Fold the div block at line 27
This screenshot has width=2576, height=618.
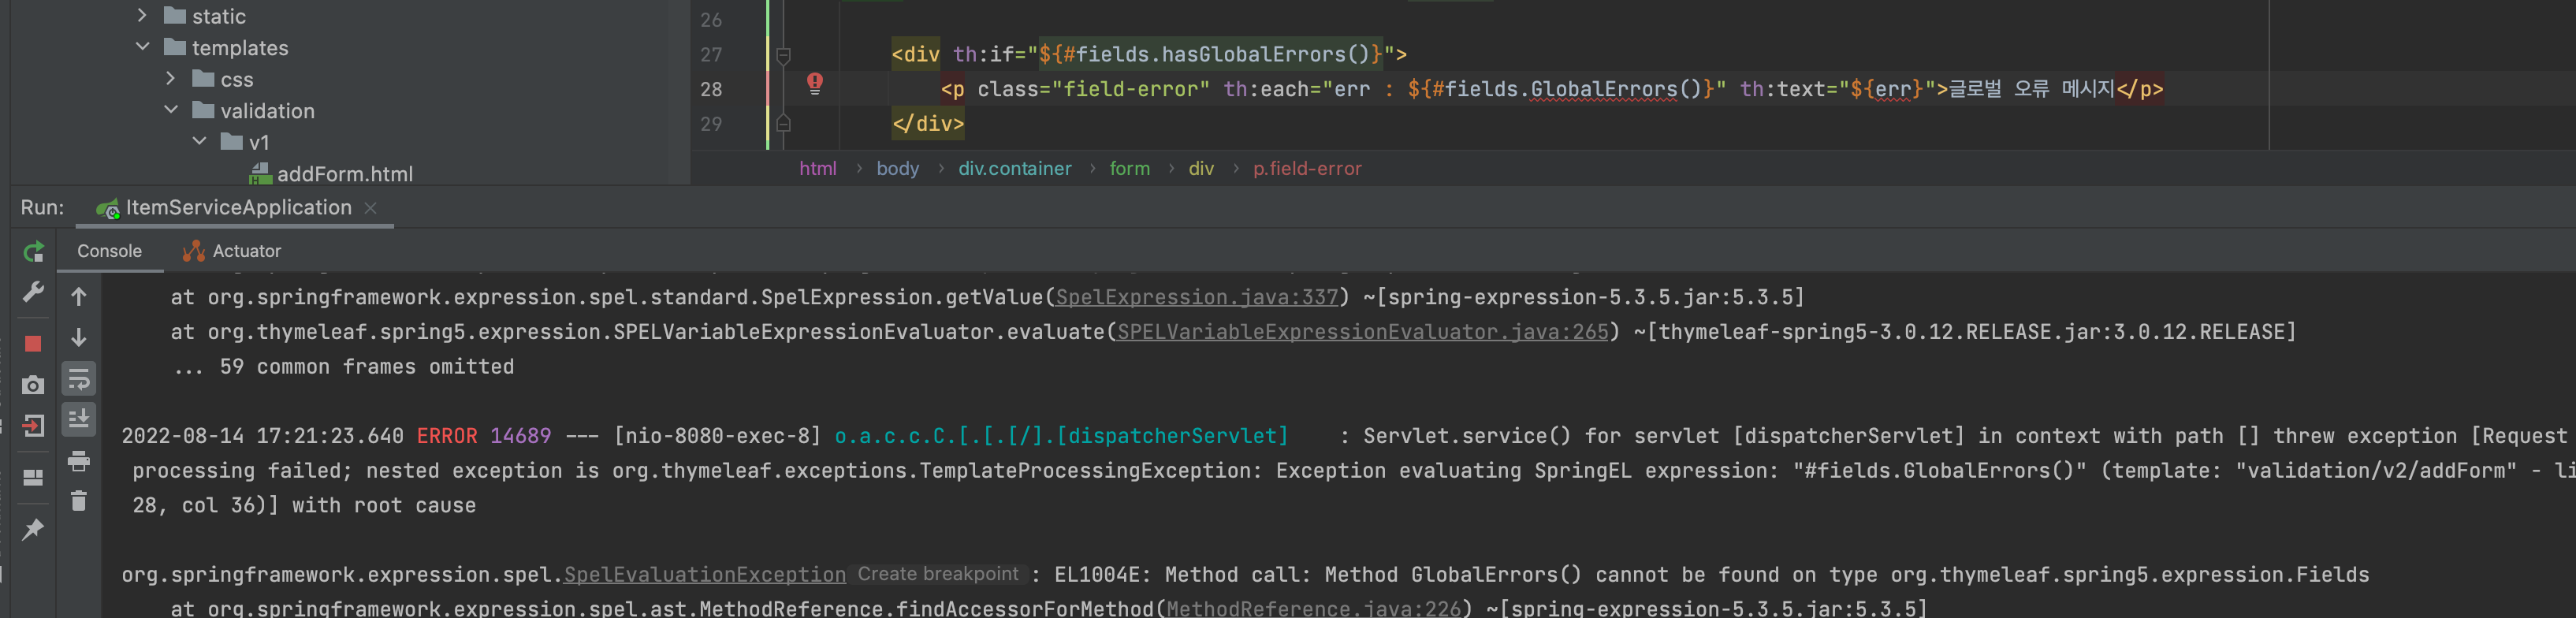click(784, 54)
